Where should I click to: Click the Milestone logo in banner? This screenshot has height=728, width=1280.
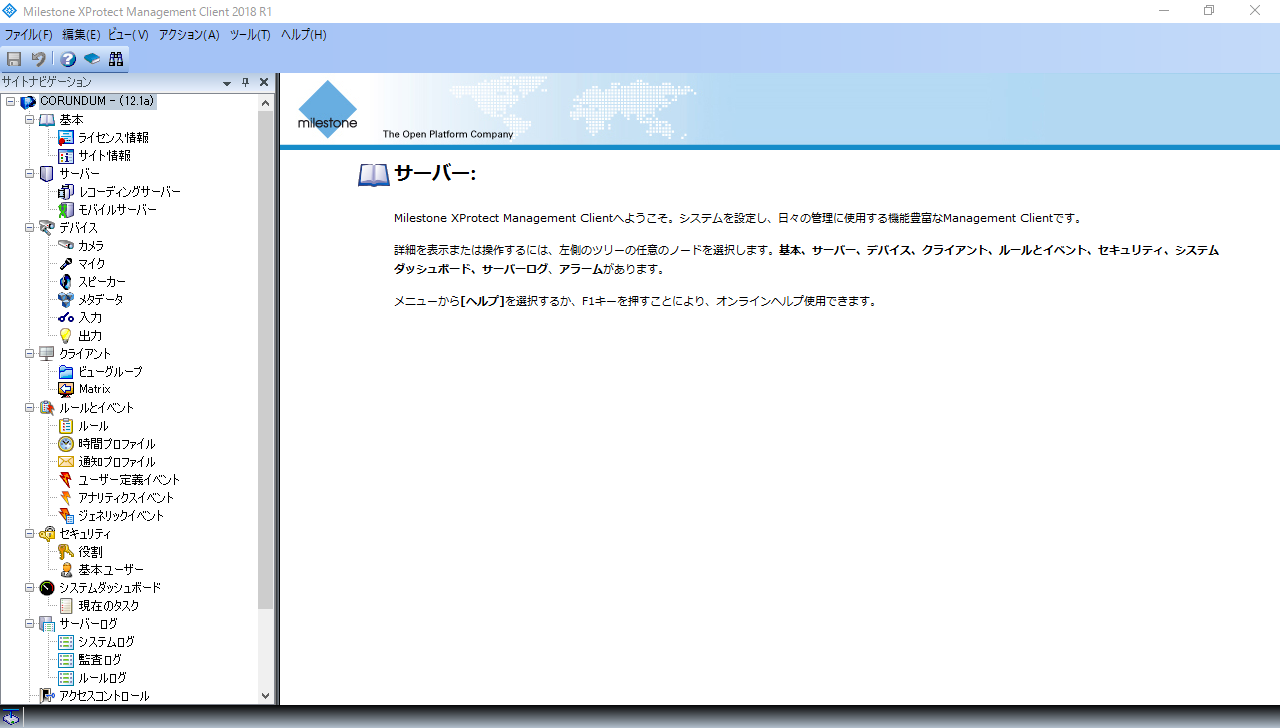[327, 110]
